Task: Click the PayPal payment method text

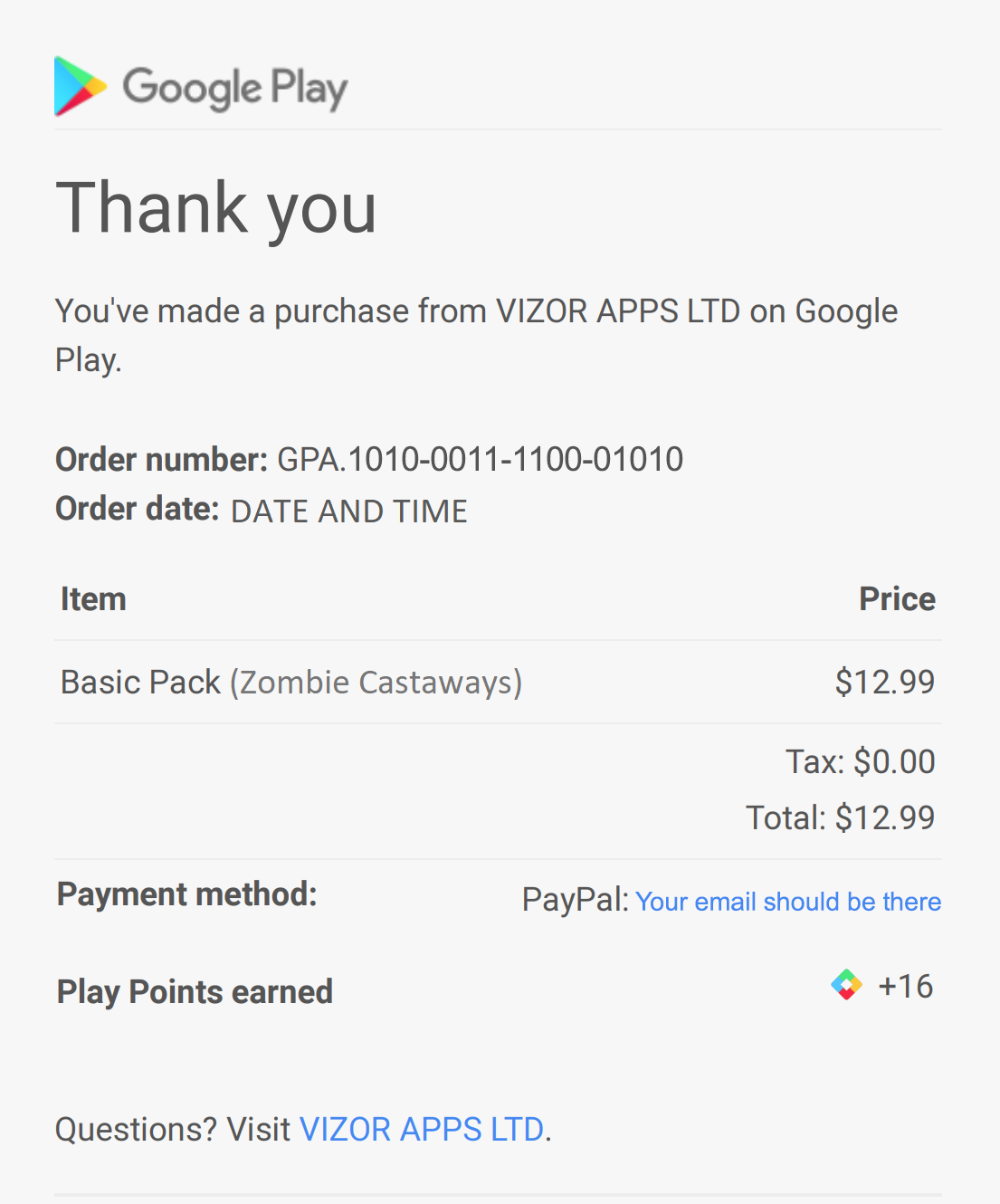Action: click(574, 901)
